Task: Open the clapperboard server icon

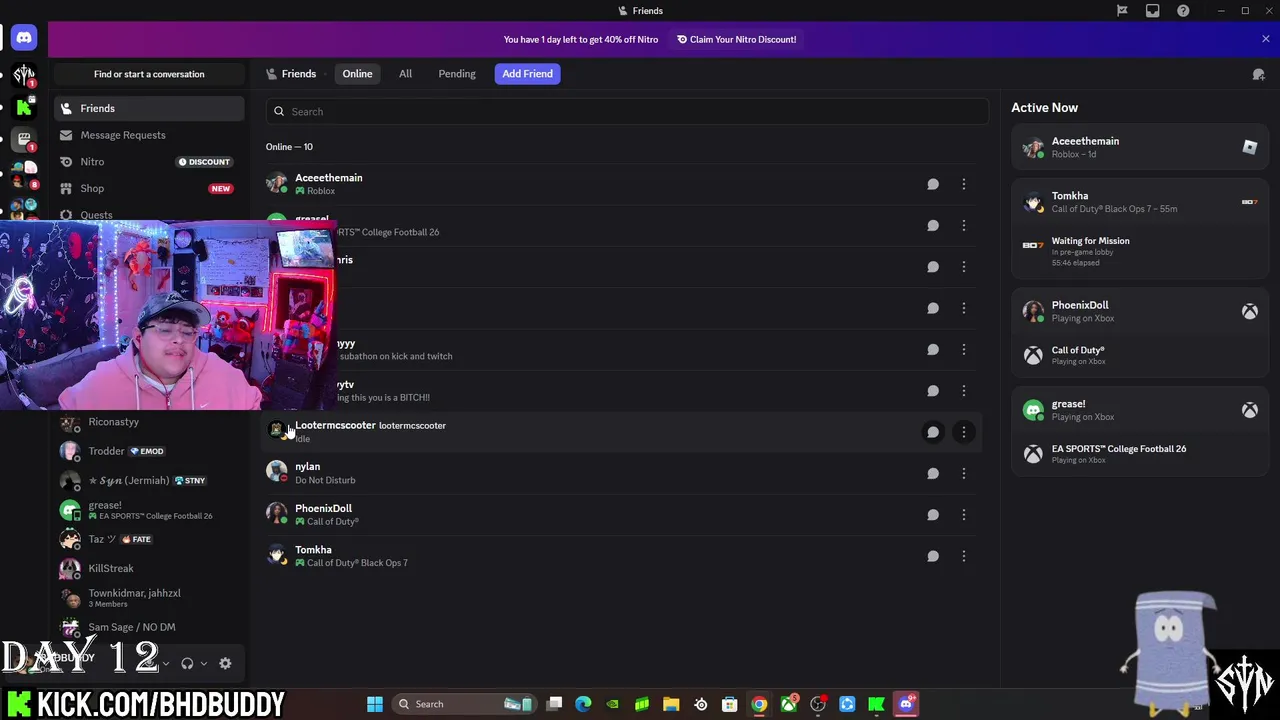Action: (x=24, y=140)
